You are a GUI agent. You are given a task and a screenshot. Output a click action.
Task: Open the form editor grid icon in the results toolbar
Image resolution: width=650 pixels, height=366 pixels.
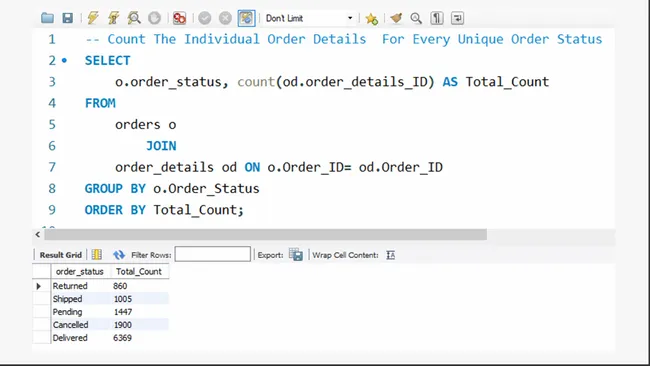tap(97, 255)
